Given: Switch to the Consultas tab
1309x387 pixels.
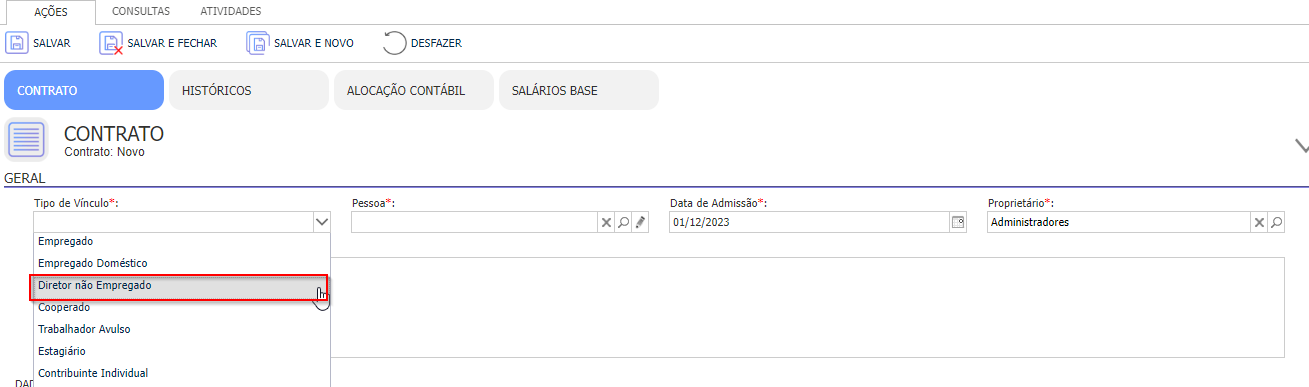Looking at the screenshot, I should (x=141, y=11).
